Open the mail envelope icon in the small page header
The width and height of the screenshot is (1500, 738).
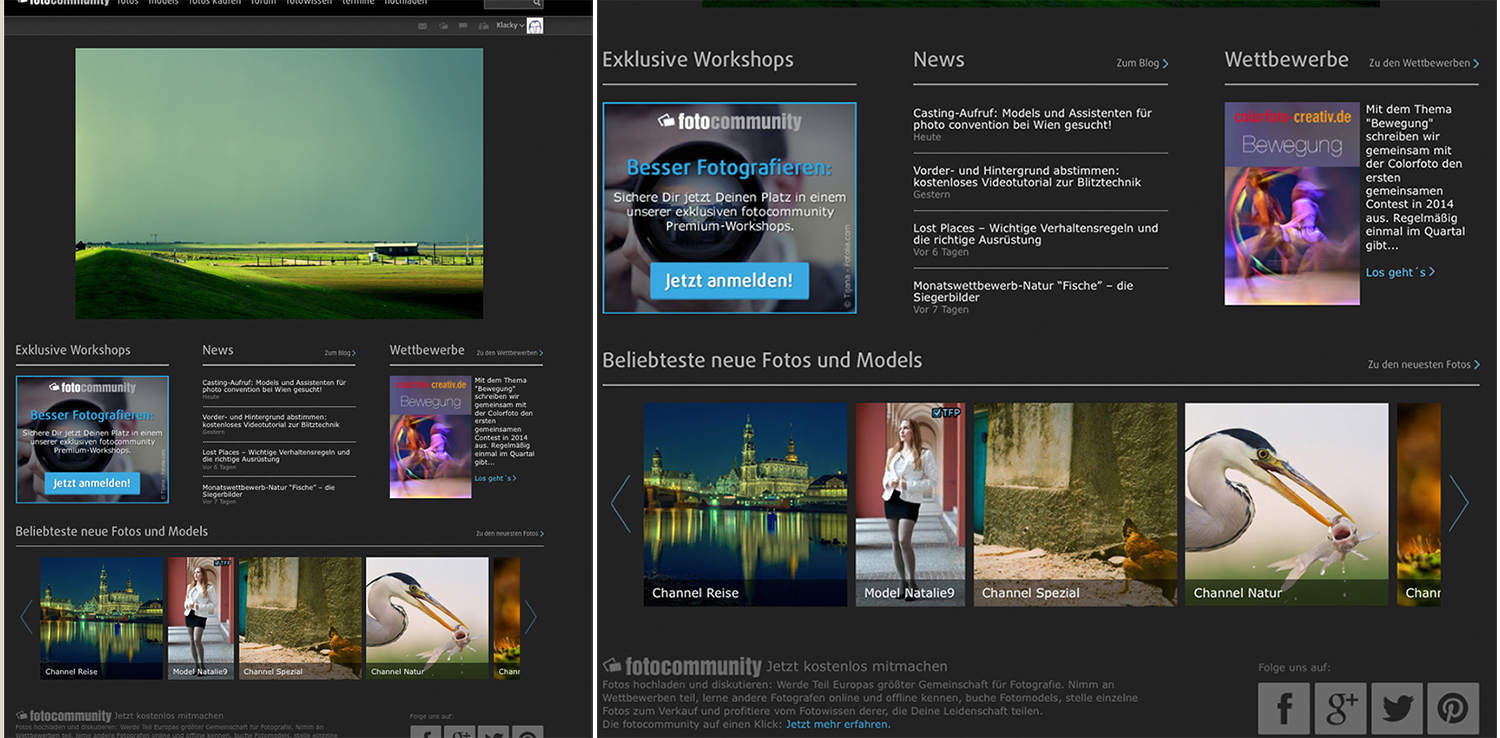tap(422, 26)
